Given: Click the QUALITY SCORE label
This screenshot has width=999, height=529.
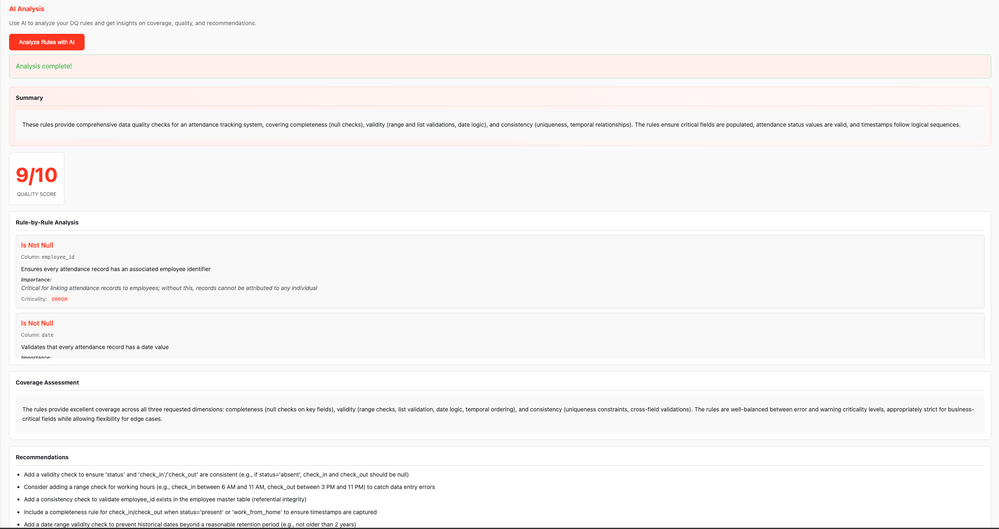Looking at the screenshot, I should coord(37,194).
